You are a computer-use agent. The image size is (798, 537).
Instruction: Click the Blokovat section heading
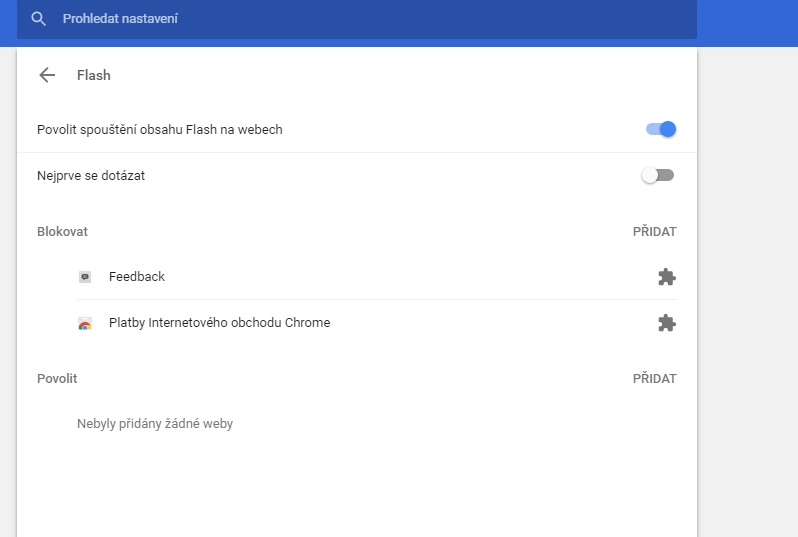tap(62, 232)
